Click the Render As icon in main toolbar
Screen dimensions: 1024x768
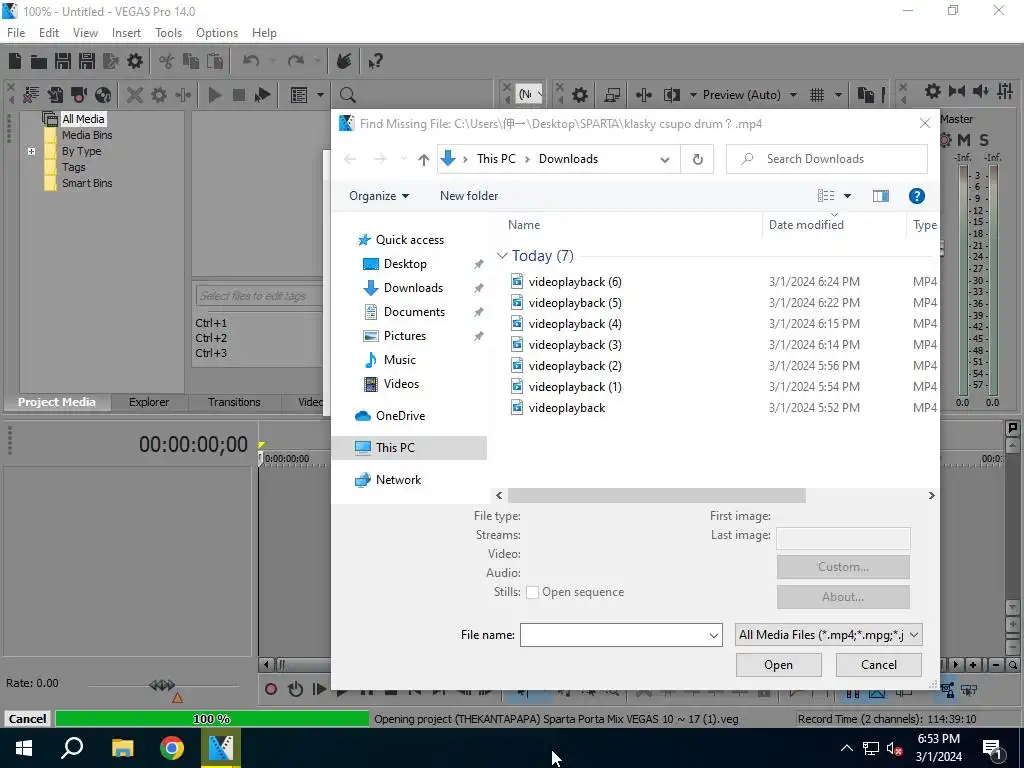(x=111, y=61)
